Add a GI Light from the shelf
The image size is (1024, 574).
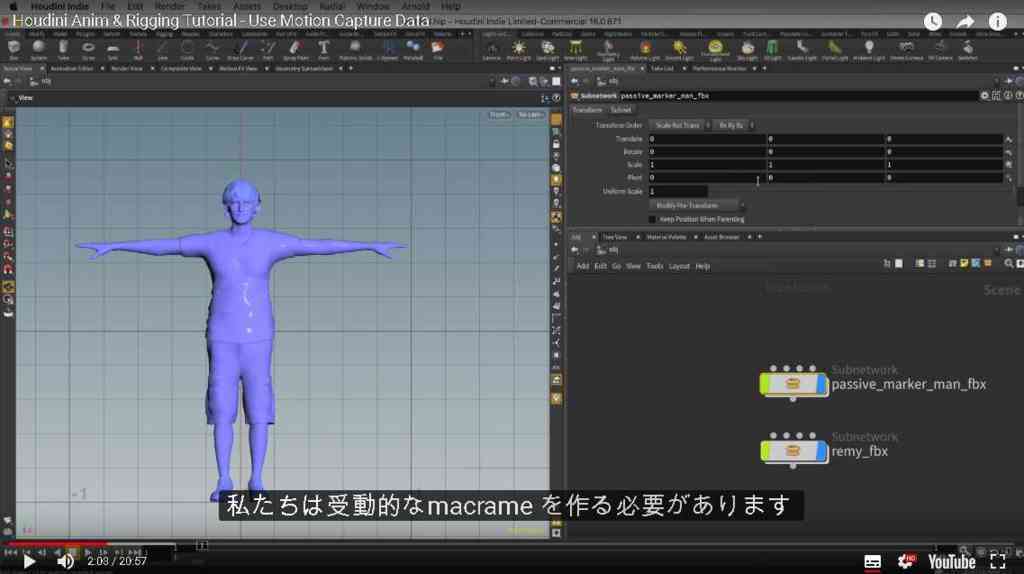pyautogui.click(x=773, y=50)
